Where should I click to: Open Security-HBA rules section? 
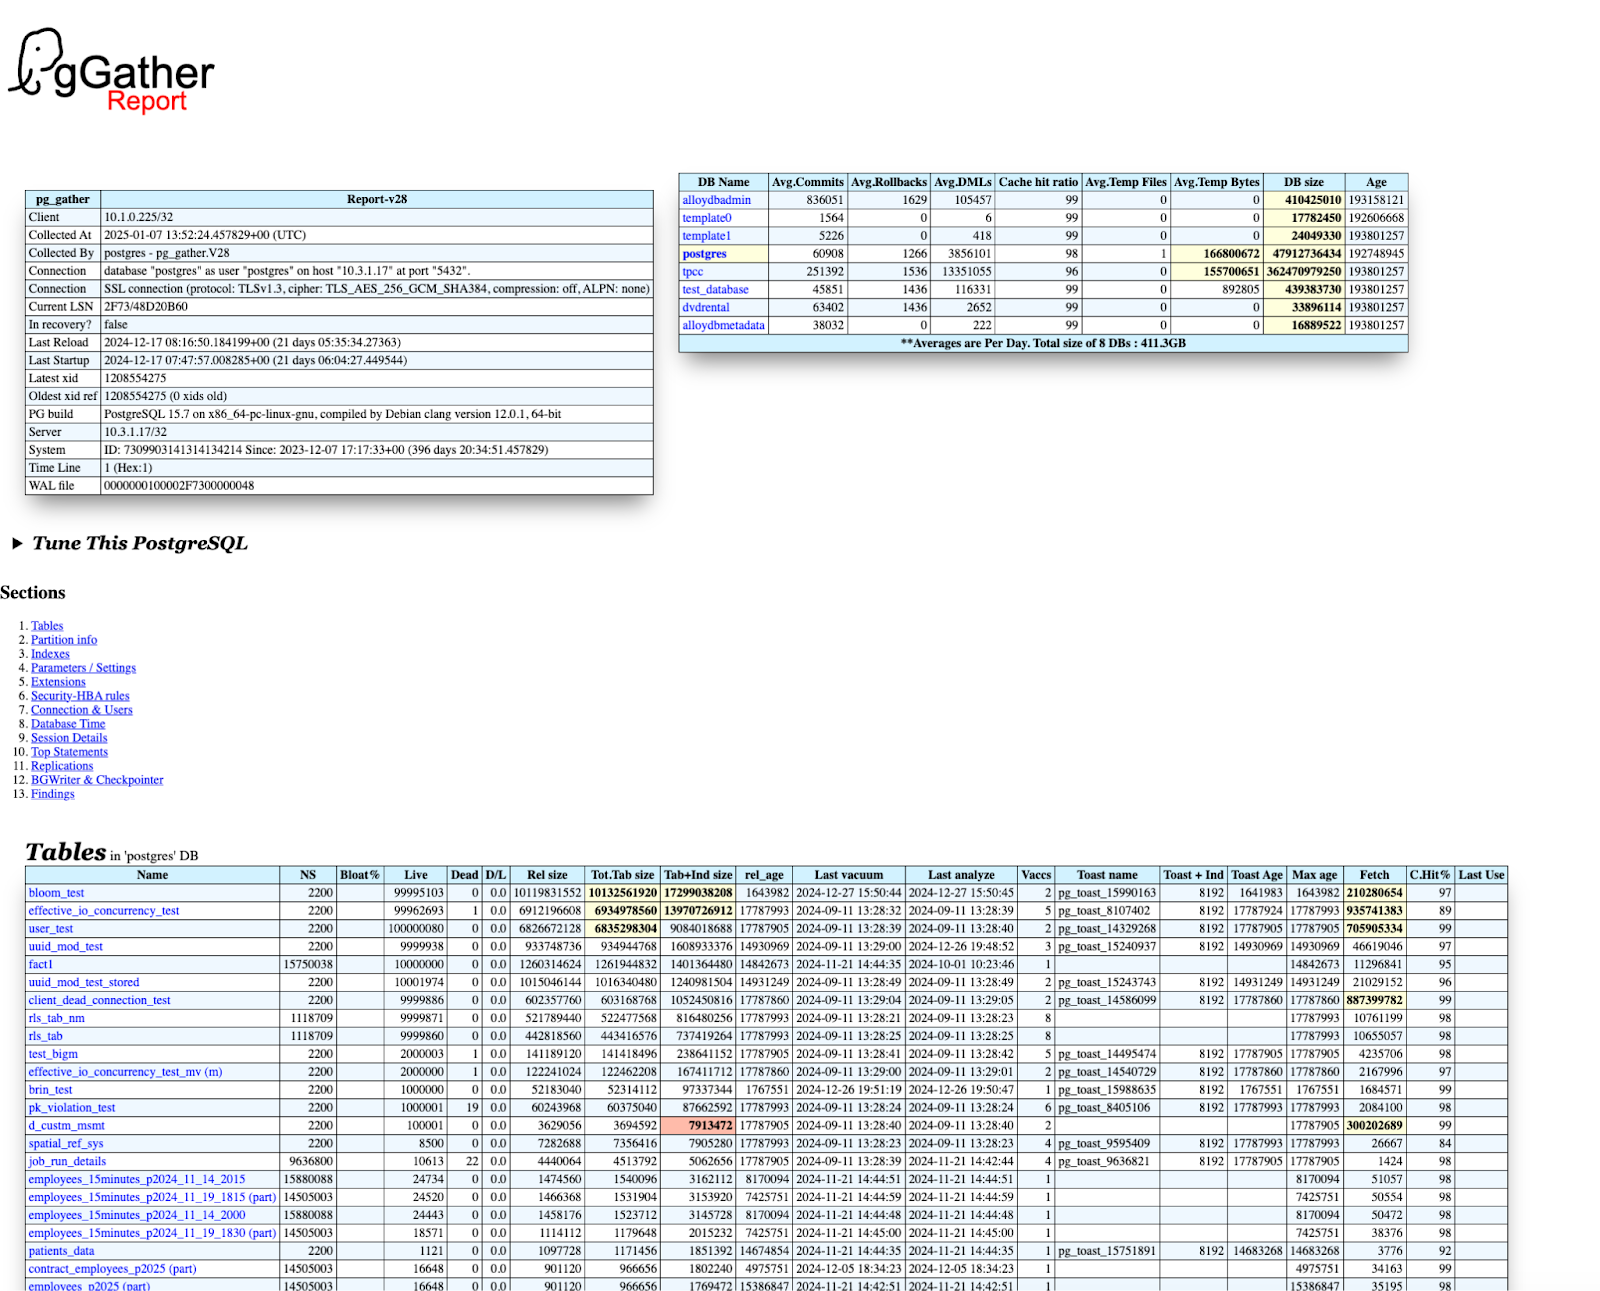coord(80,695)
